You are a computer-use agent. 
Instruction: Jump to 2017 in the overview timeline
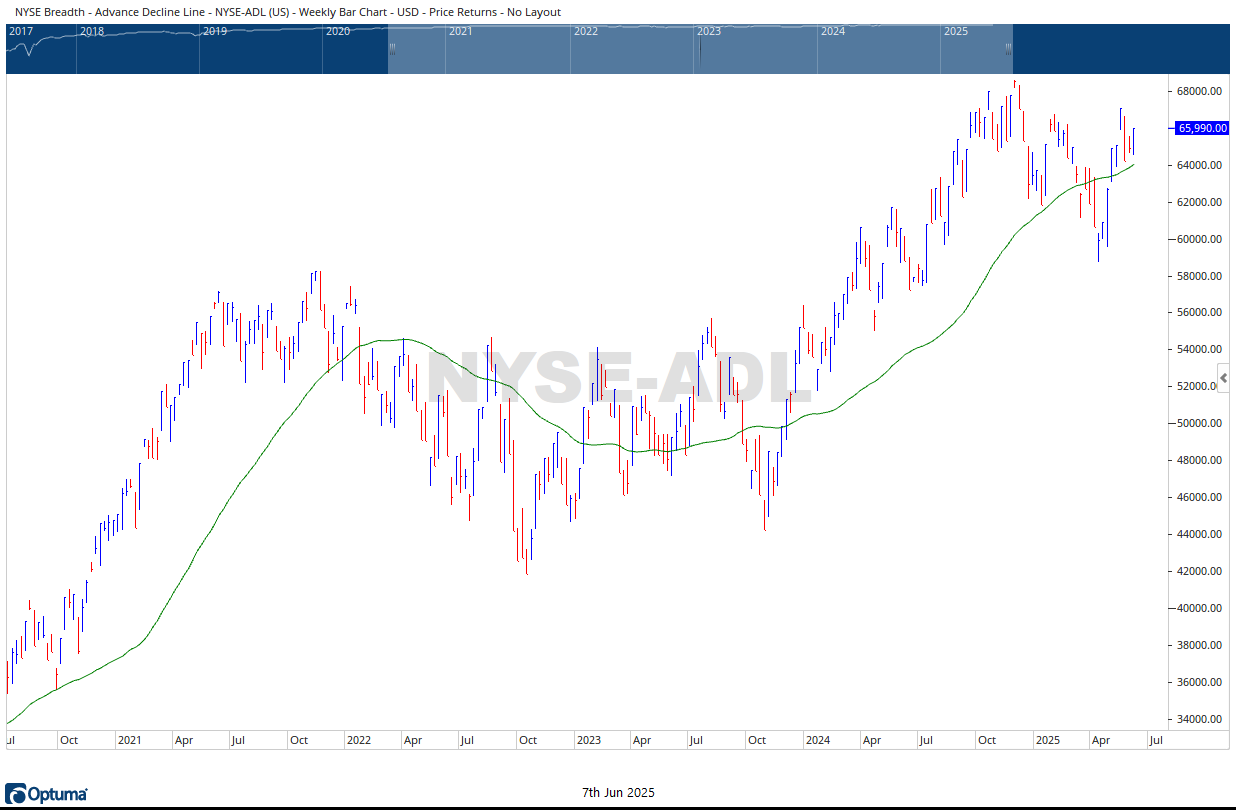(x=22, y=31)
